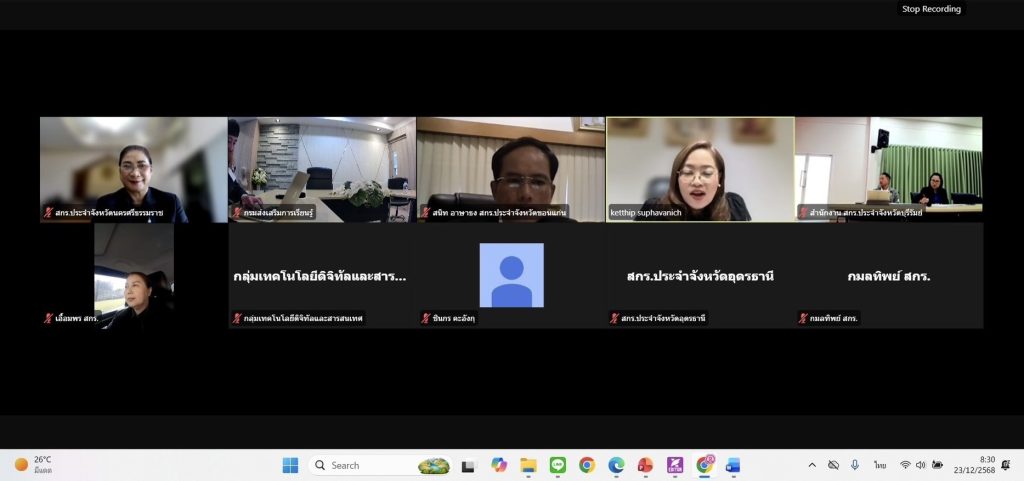1024x481 pixels.
Task: Select ketthip suphavanich's active speaker video tile
Action: [700, 168]
